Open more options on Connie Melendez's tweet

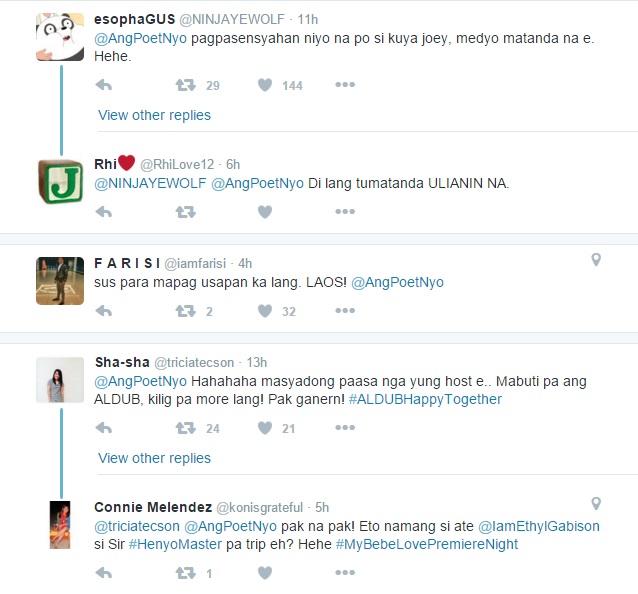coord(345,573)
